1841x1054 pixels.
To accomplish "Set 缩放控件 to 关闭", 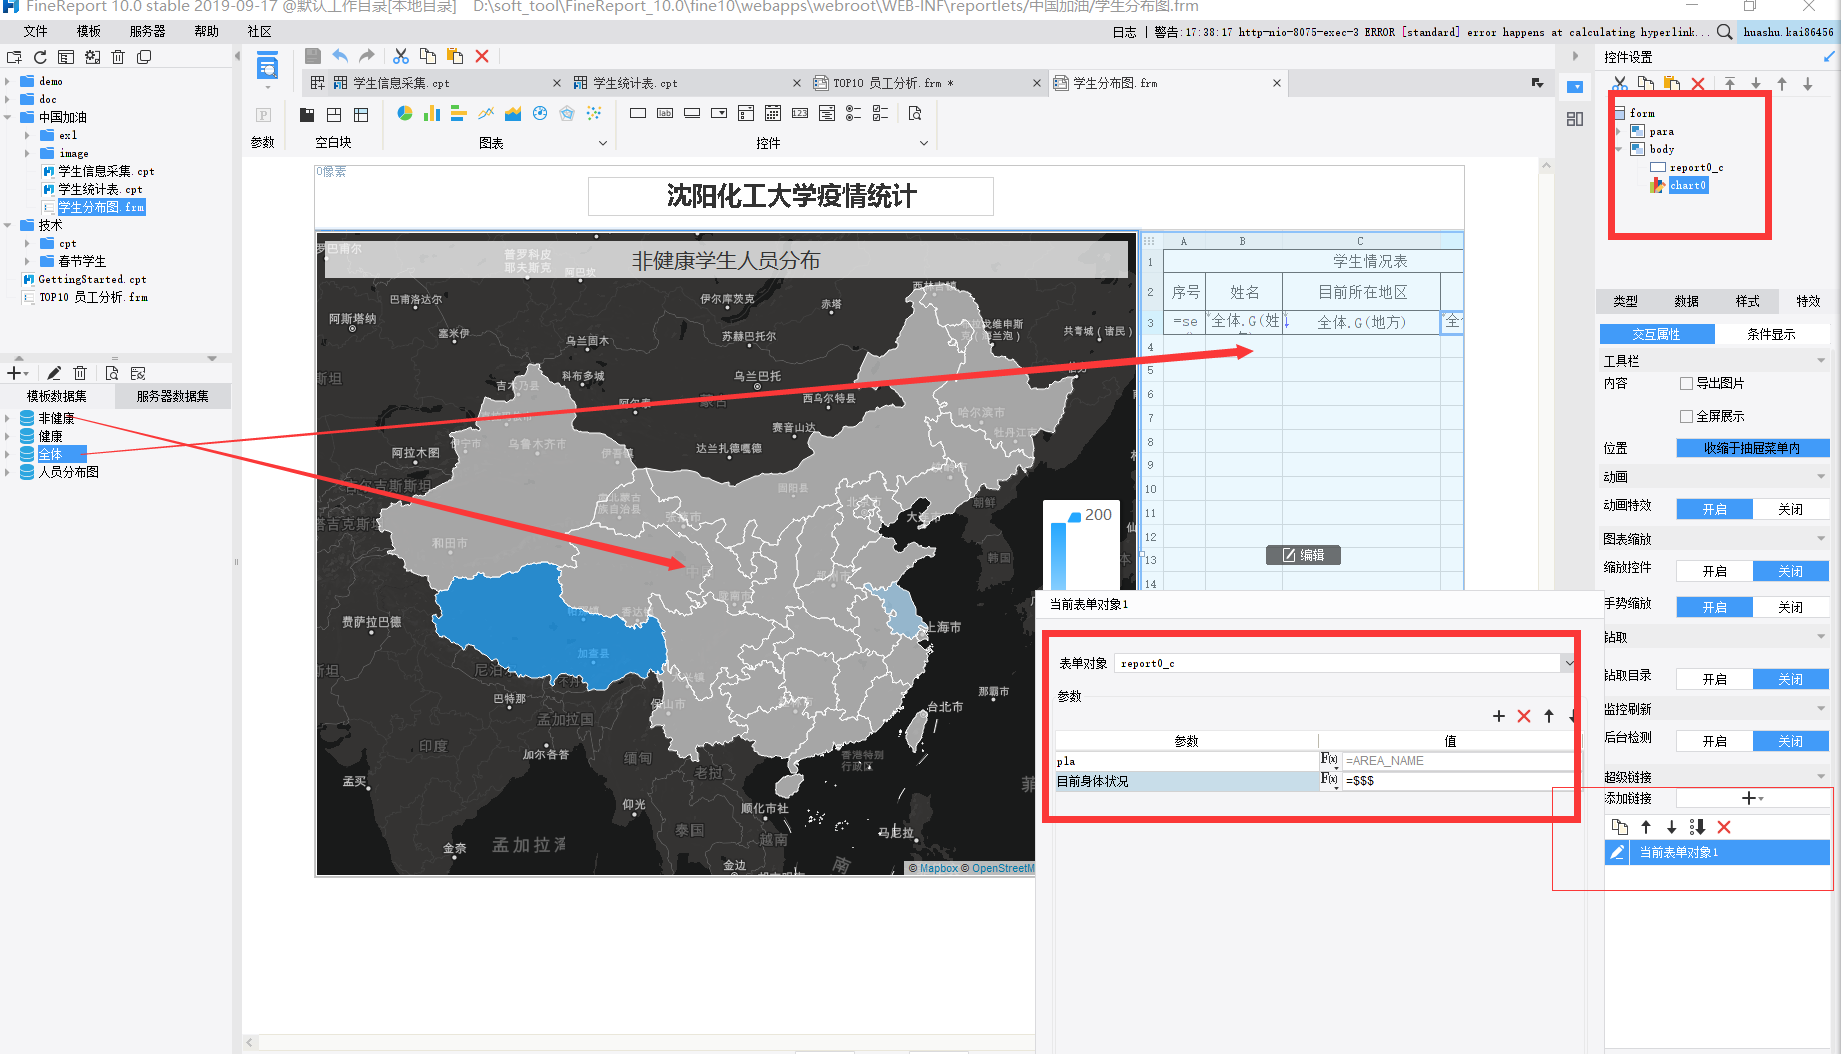I will coord(1791,571).
